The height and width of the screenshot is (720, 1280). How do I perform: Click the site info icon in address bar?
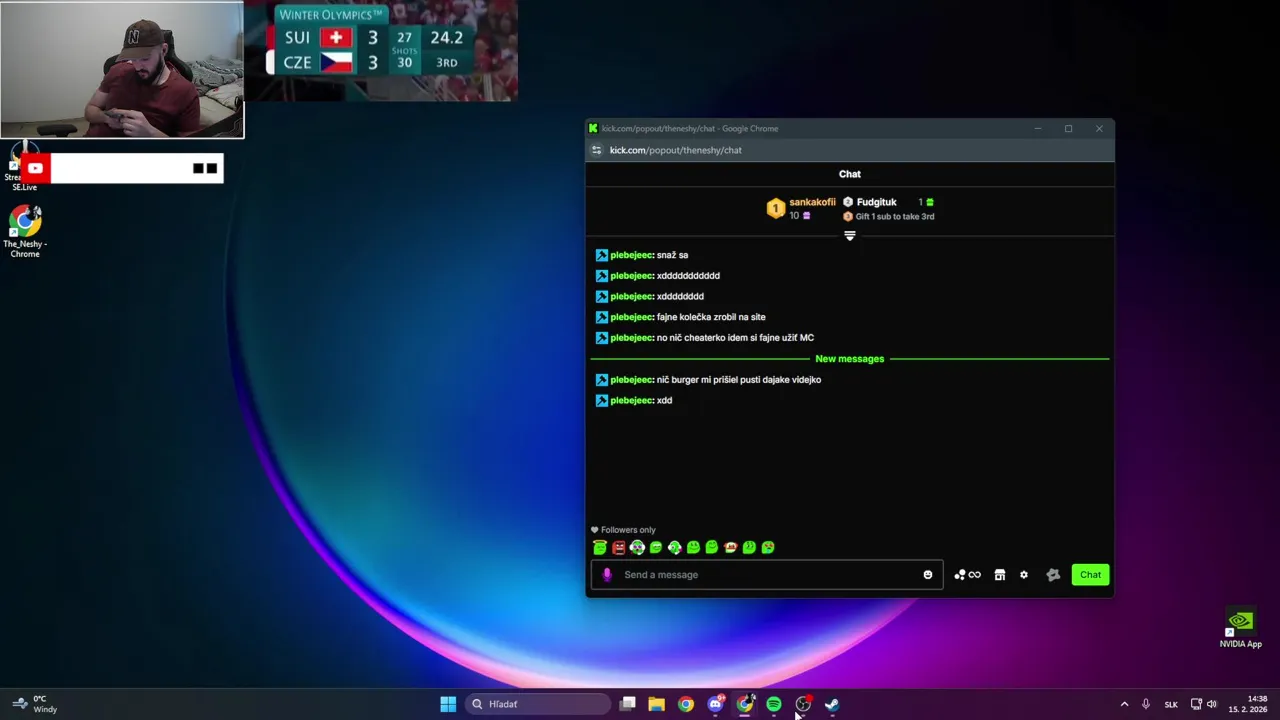click(x=597, y=150)
